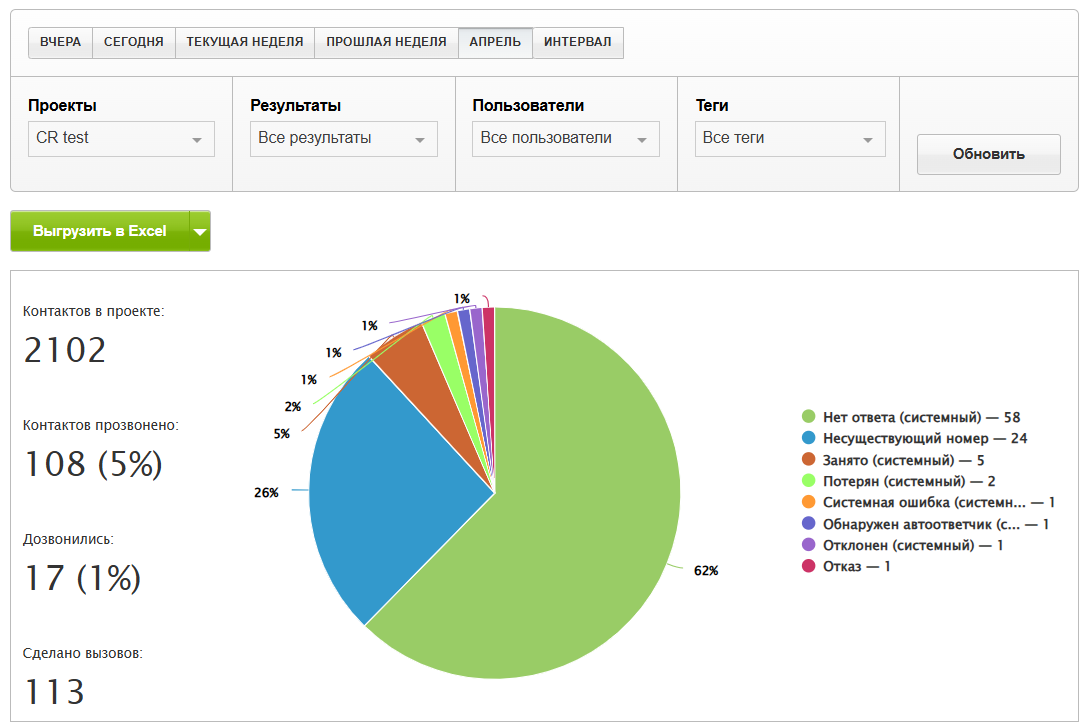Select the СЕГОДНЯ period tab
This screenshot has height=728, width=1087.
133,43
